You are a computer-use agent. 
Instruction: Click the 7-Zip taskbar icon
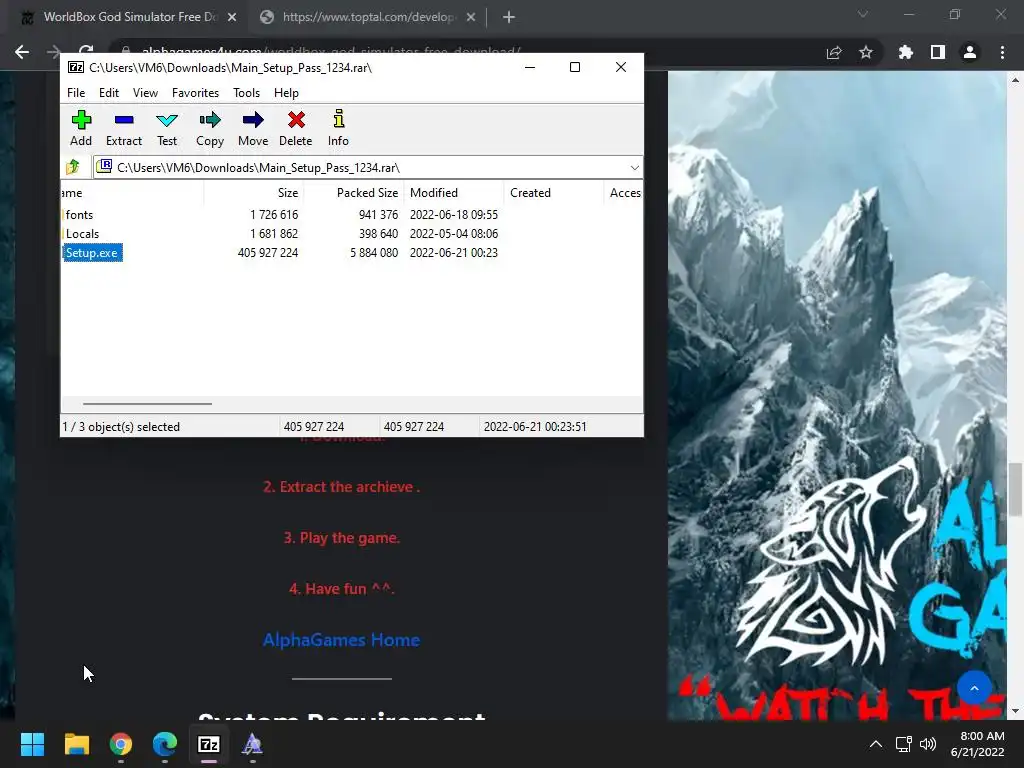tap(209, 744)
